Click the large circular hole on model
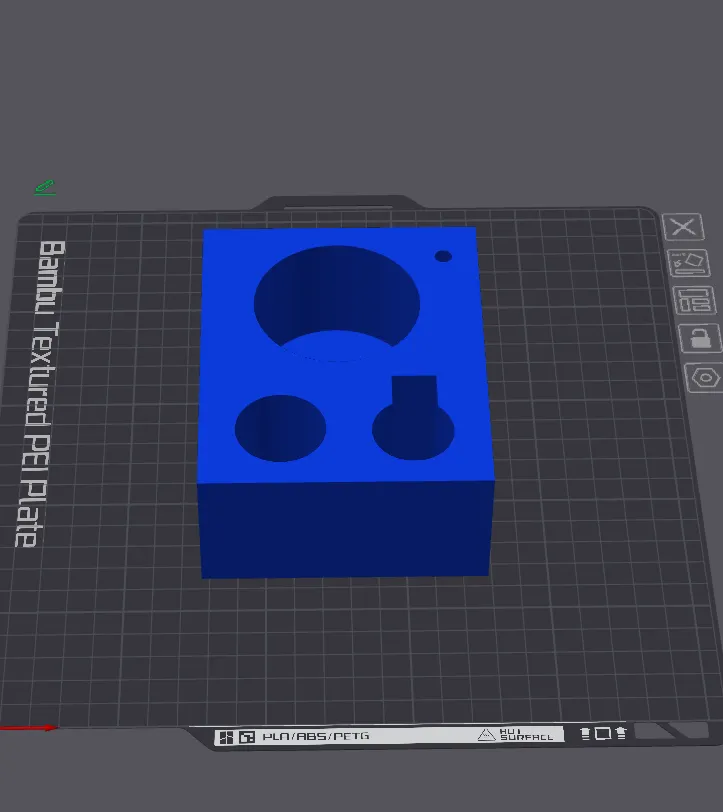723x812 pixels. coord(336,297)
